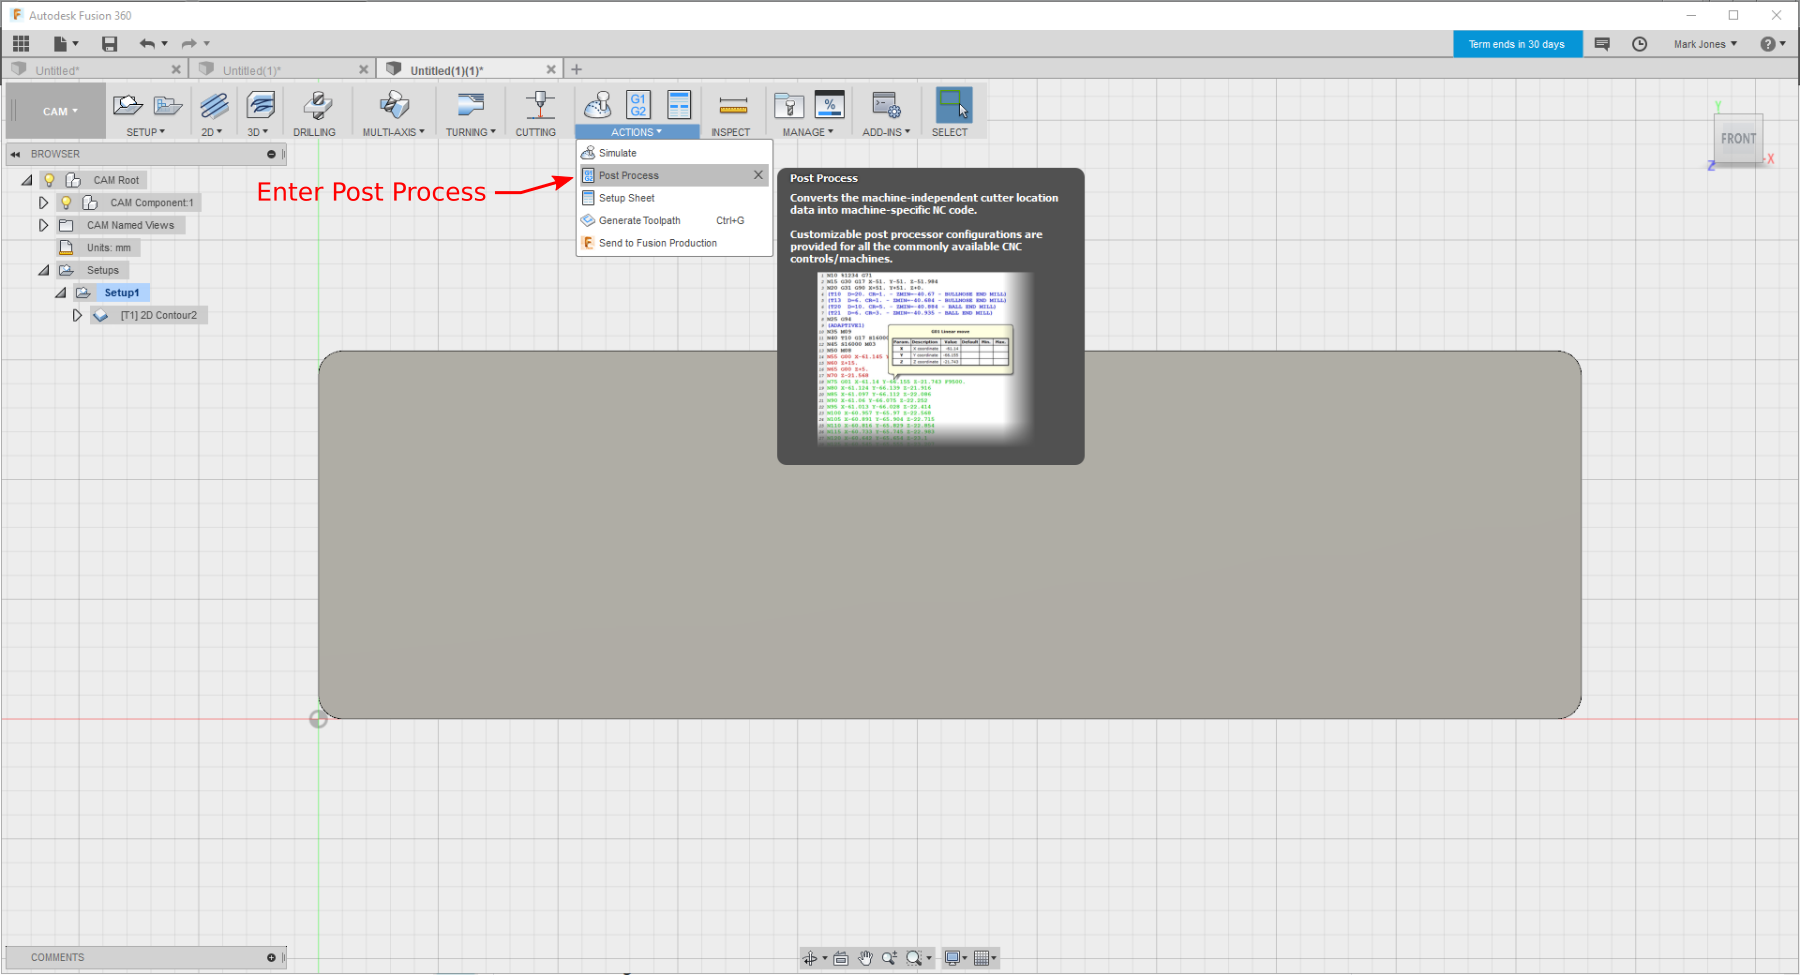Click the Term ends in 30 days banner
Viewport: 1800px width, 975px height.
click(x=1517, y=44)
